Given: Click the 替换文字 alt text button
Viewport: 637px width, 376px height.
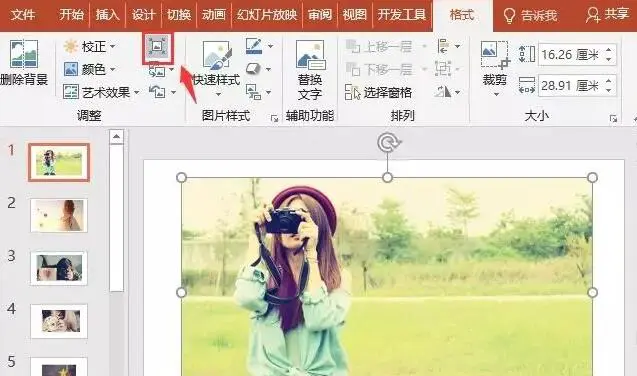Looking at the screenshot, I should [x=310, y=70].
